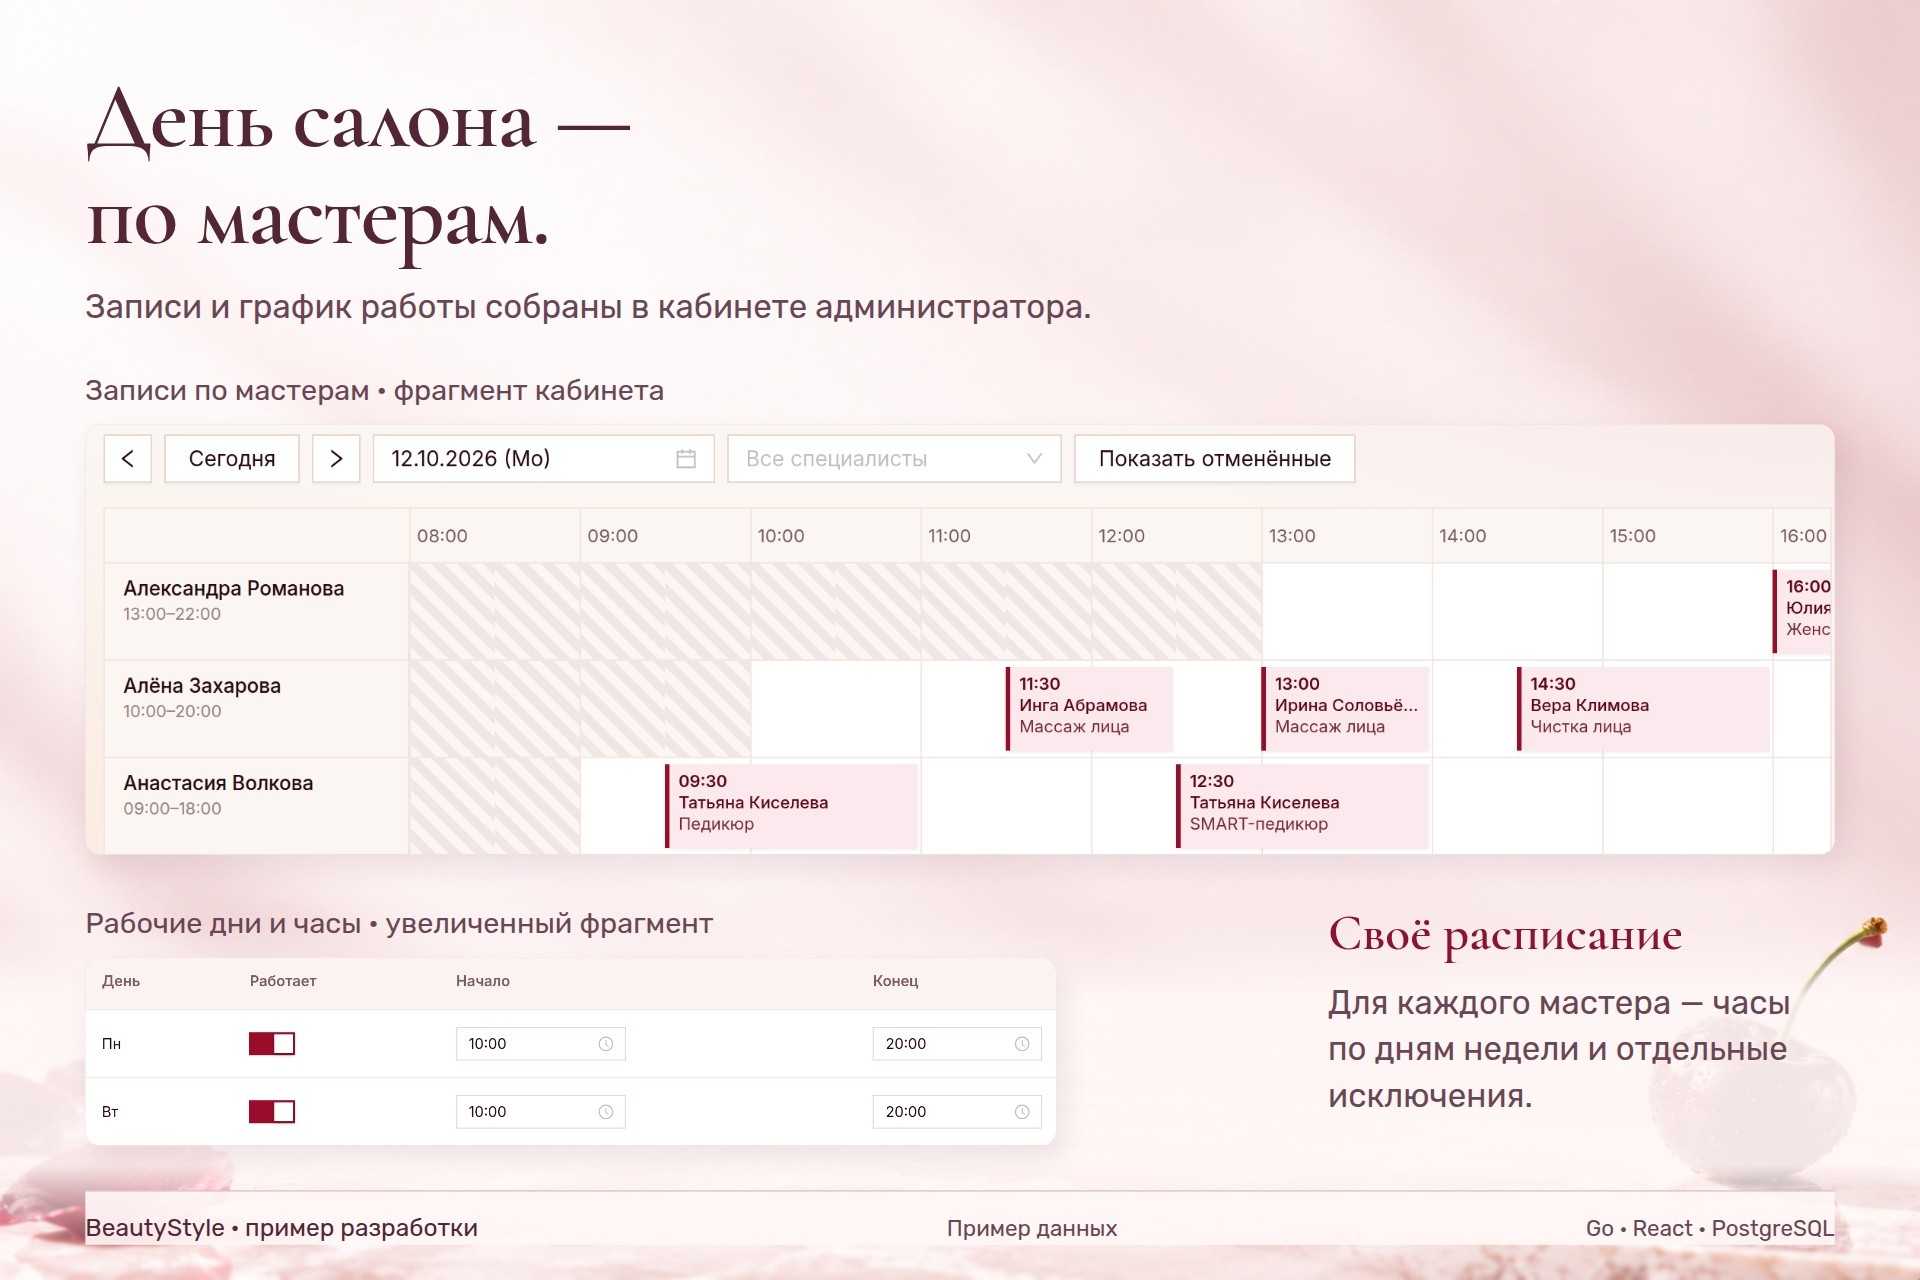Click working hours 13:00–22:00 text
The width and height of the screenshot is (1920, 1280).
(172, 614)
